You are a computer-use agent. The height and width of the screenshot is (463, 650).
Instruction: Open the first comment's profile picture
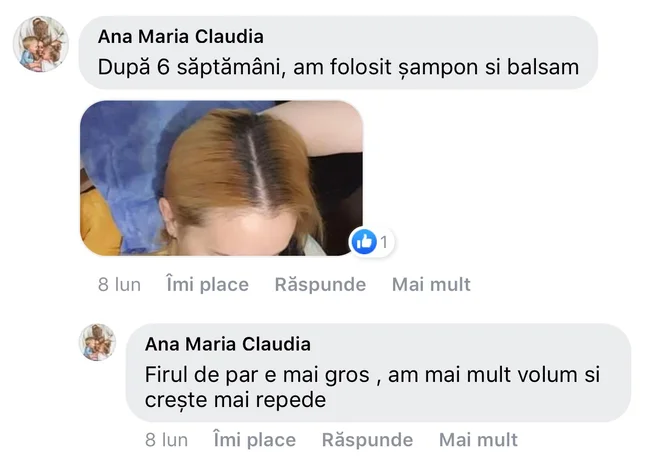[x=41, y=44]
